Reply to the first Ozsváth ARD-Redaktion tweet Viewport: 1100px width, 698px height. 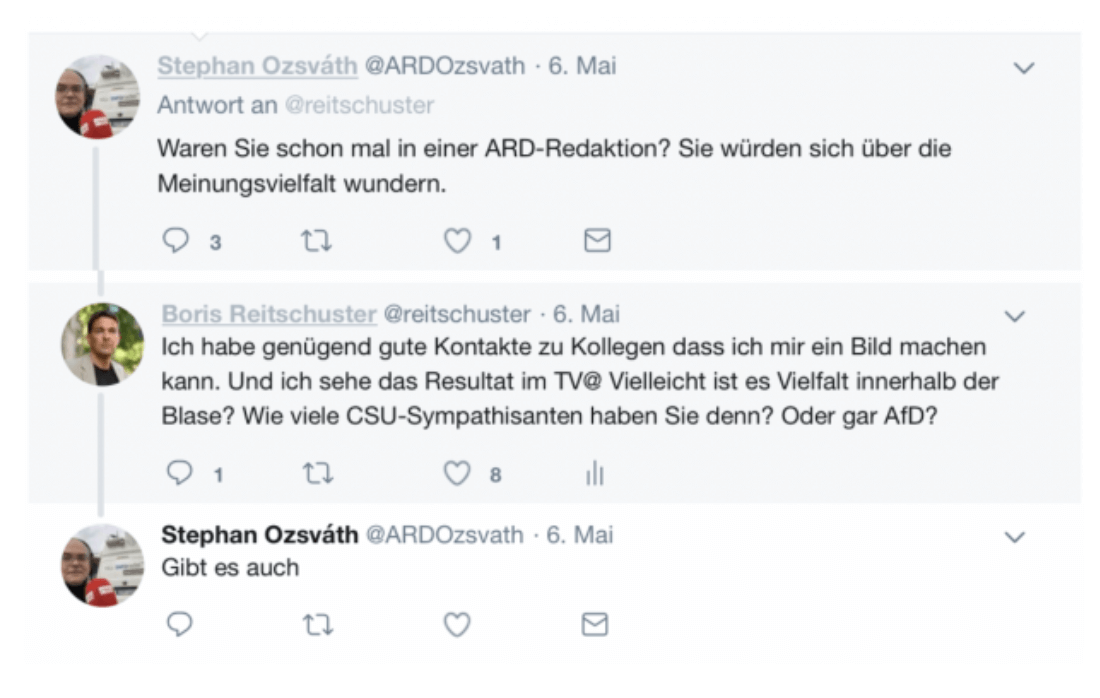[177, 241]
